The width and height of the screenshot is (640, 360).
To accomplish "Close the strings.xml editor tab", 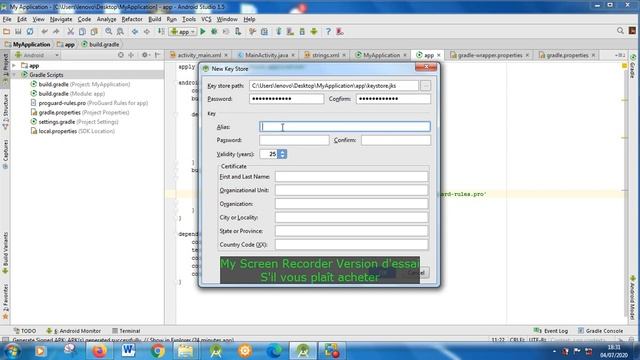I will [x=344, y=55].
